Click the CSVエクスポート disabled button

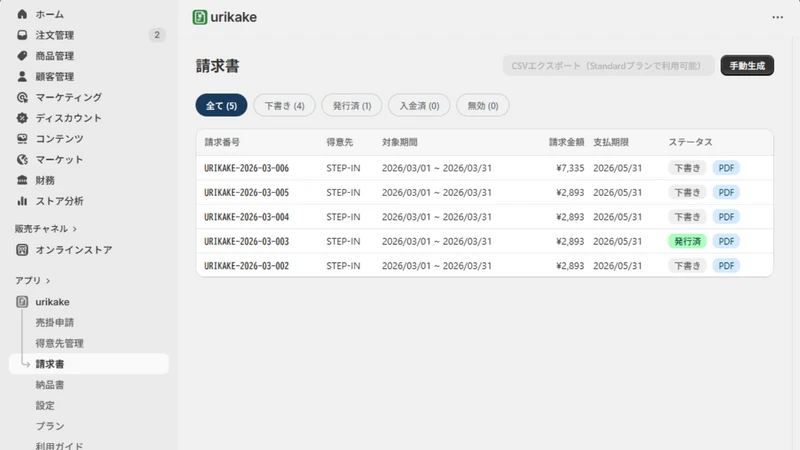pos(608,66)
